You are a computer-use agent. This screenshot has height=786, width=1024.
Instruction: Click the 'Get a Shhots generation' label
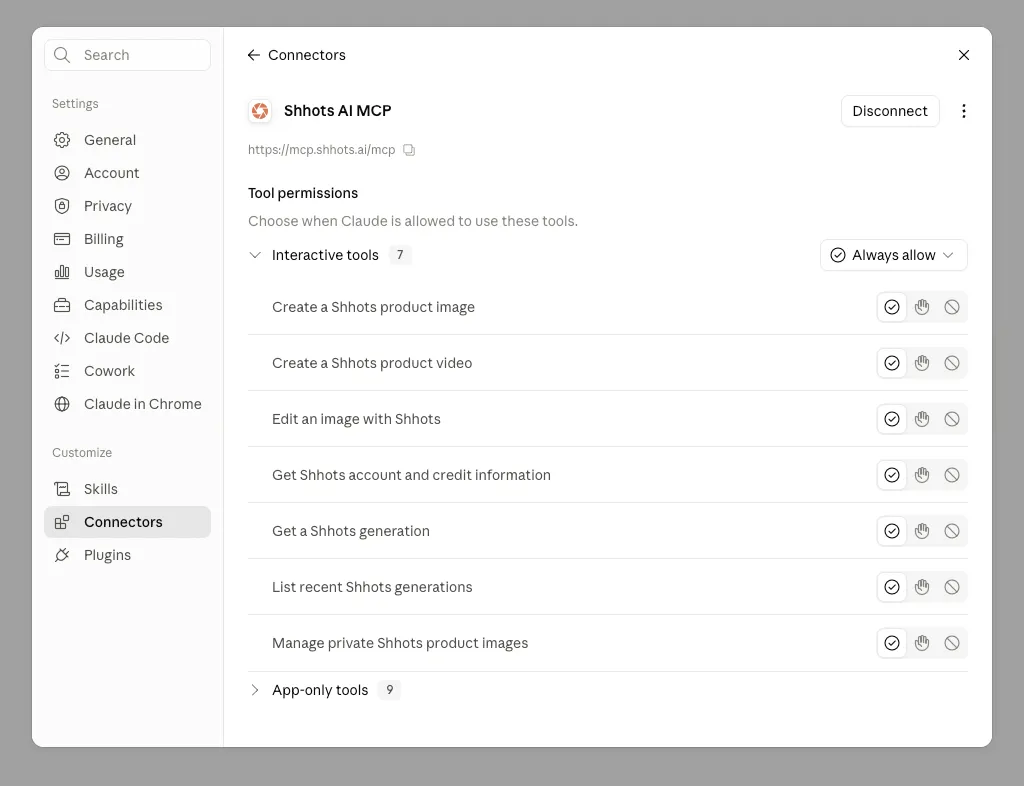coord(351,531)
